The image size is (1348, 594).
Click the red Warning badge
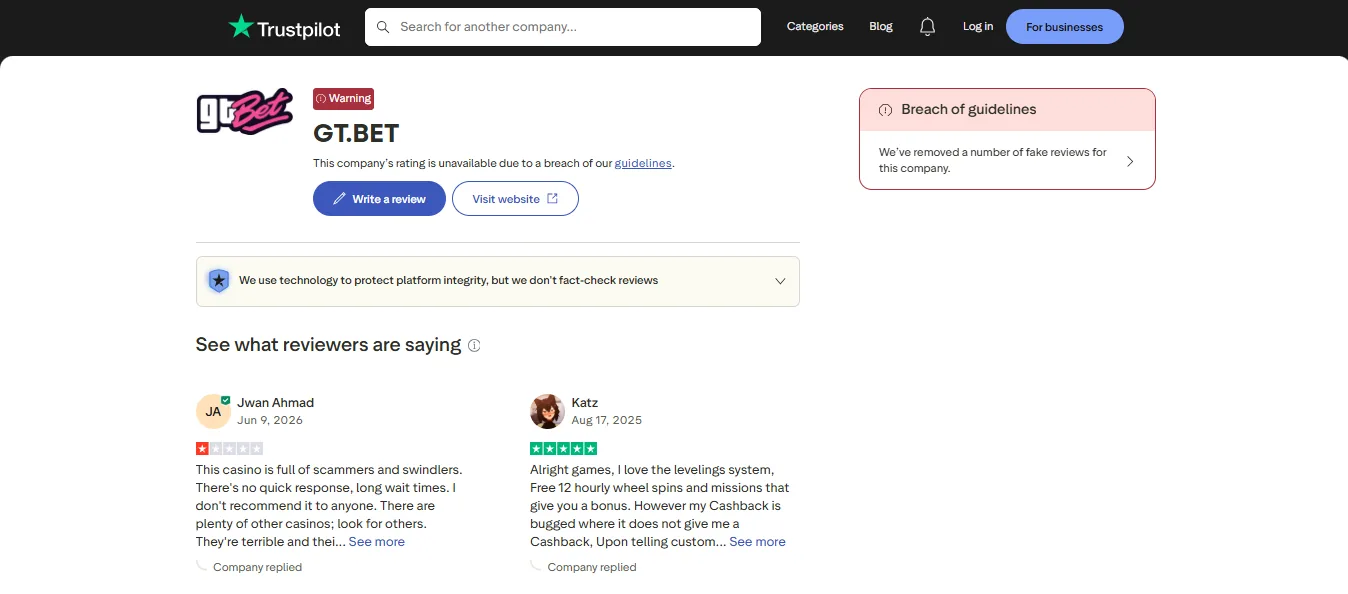pyautogui.click(x=343, y=98)
